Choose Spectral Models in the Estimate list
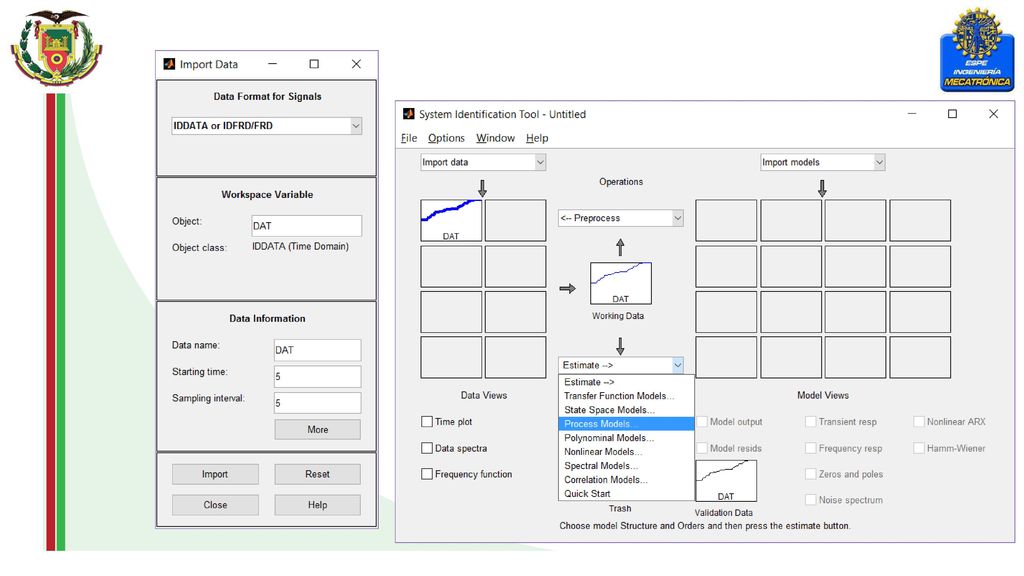The width and height of the screenshot is (1024, 576). pyautogui.click(x=626, y=466)
